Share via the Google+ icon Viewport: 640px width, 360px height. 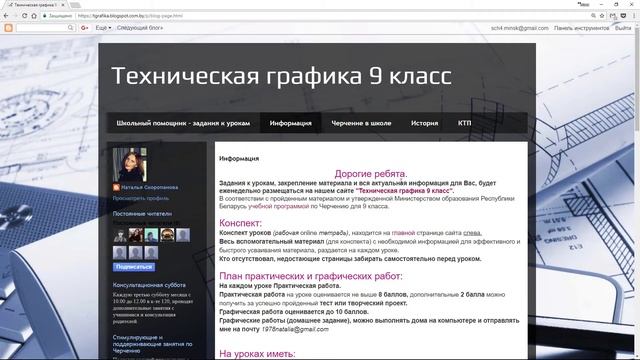pos(84,28)
